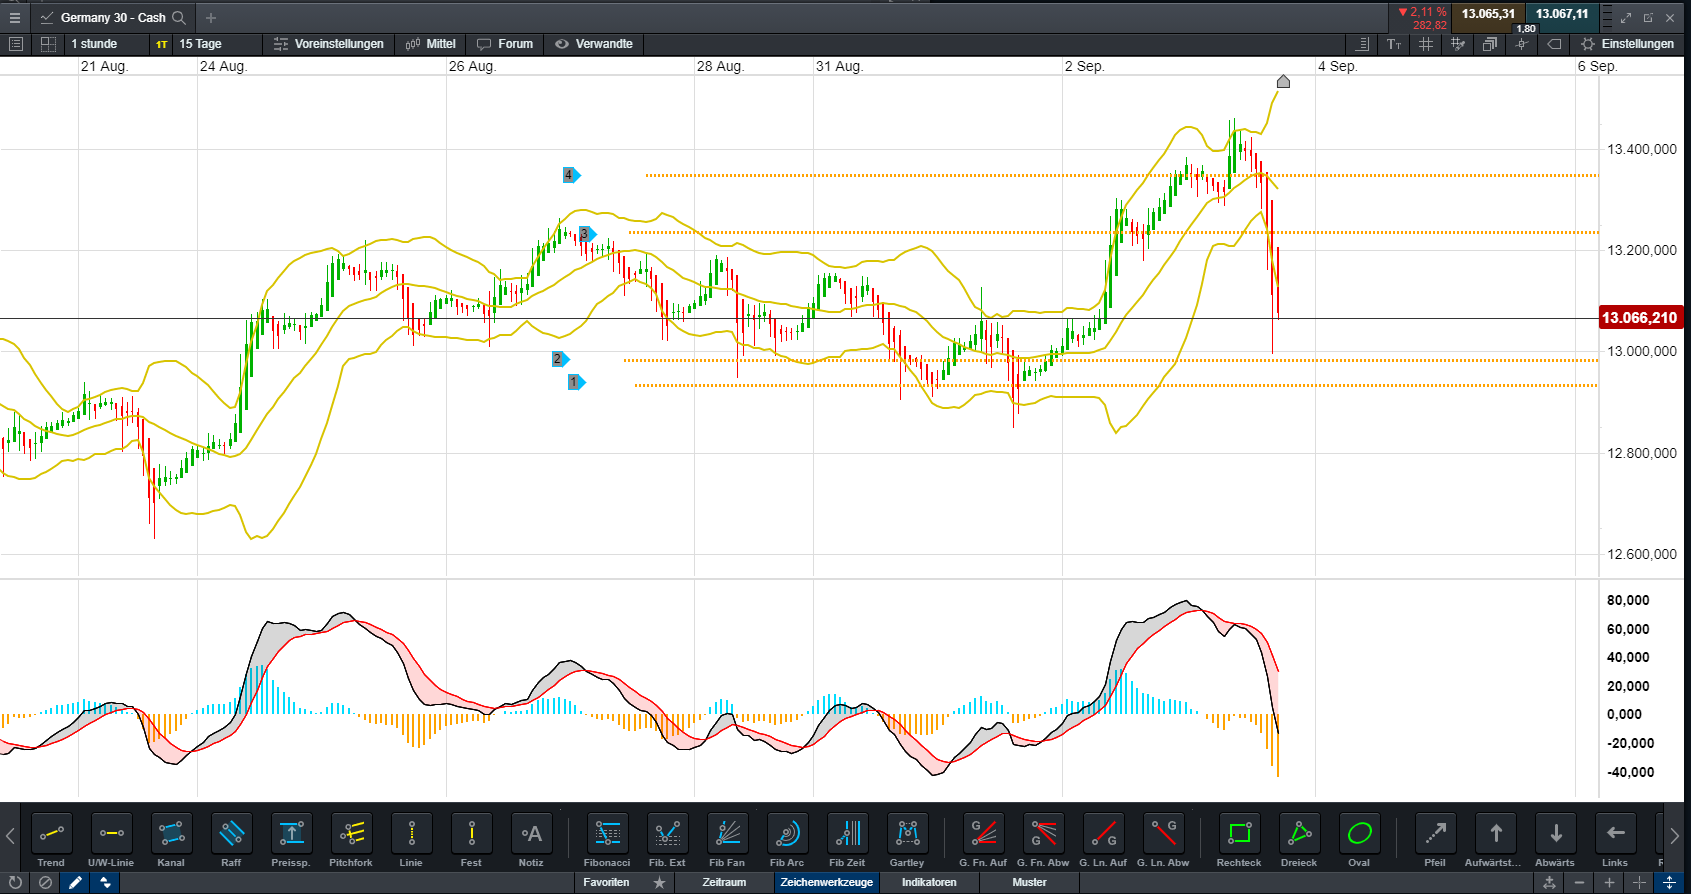Image resolution: width=1691 pixels, height=894 pixels.
Task: Click the sell price 13.065,31 button
Action: [x=1488, y=14]
